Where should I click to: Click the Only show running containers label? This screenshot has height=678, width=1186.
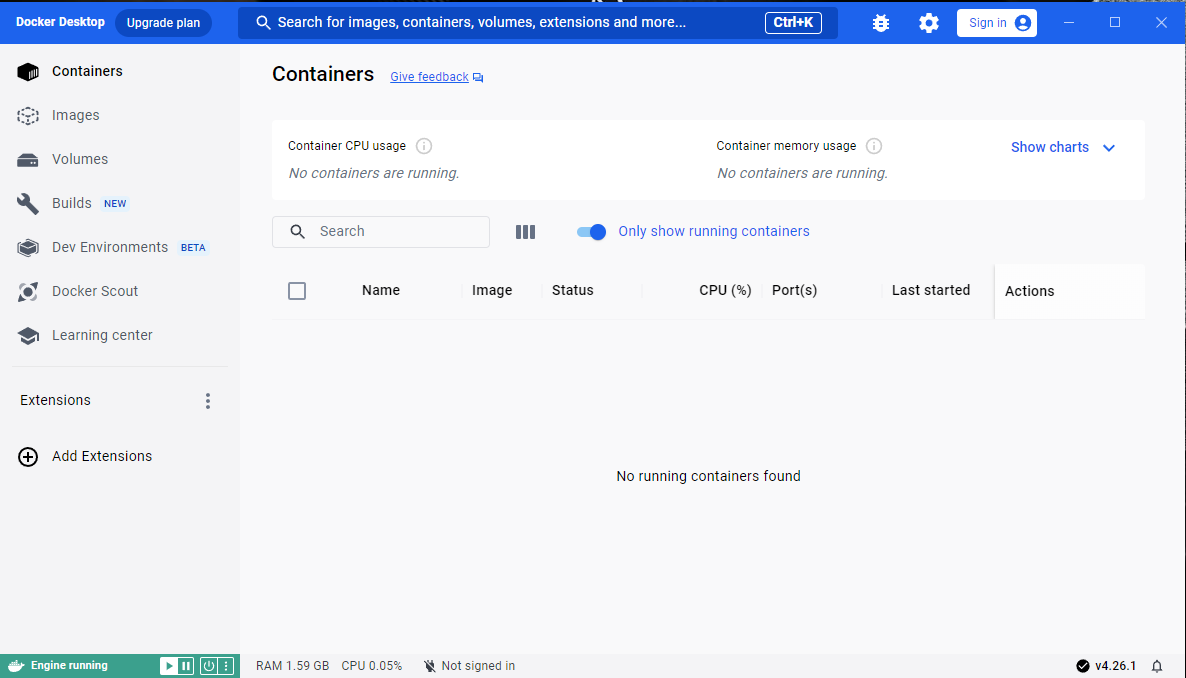714,232
